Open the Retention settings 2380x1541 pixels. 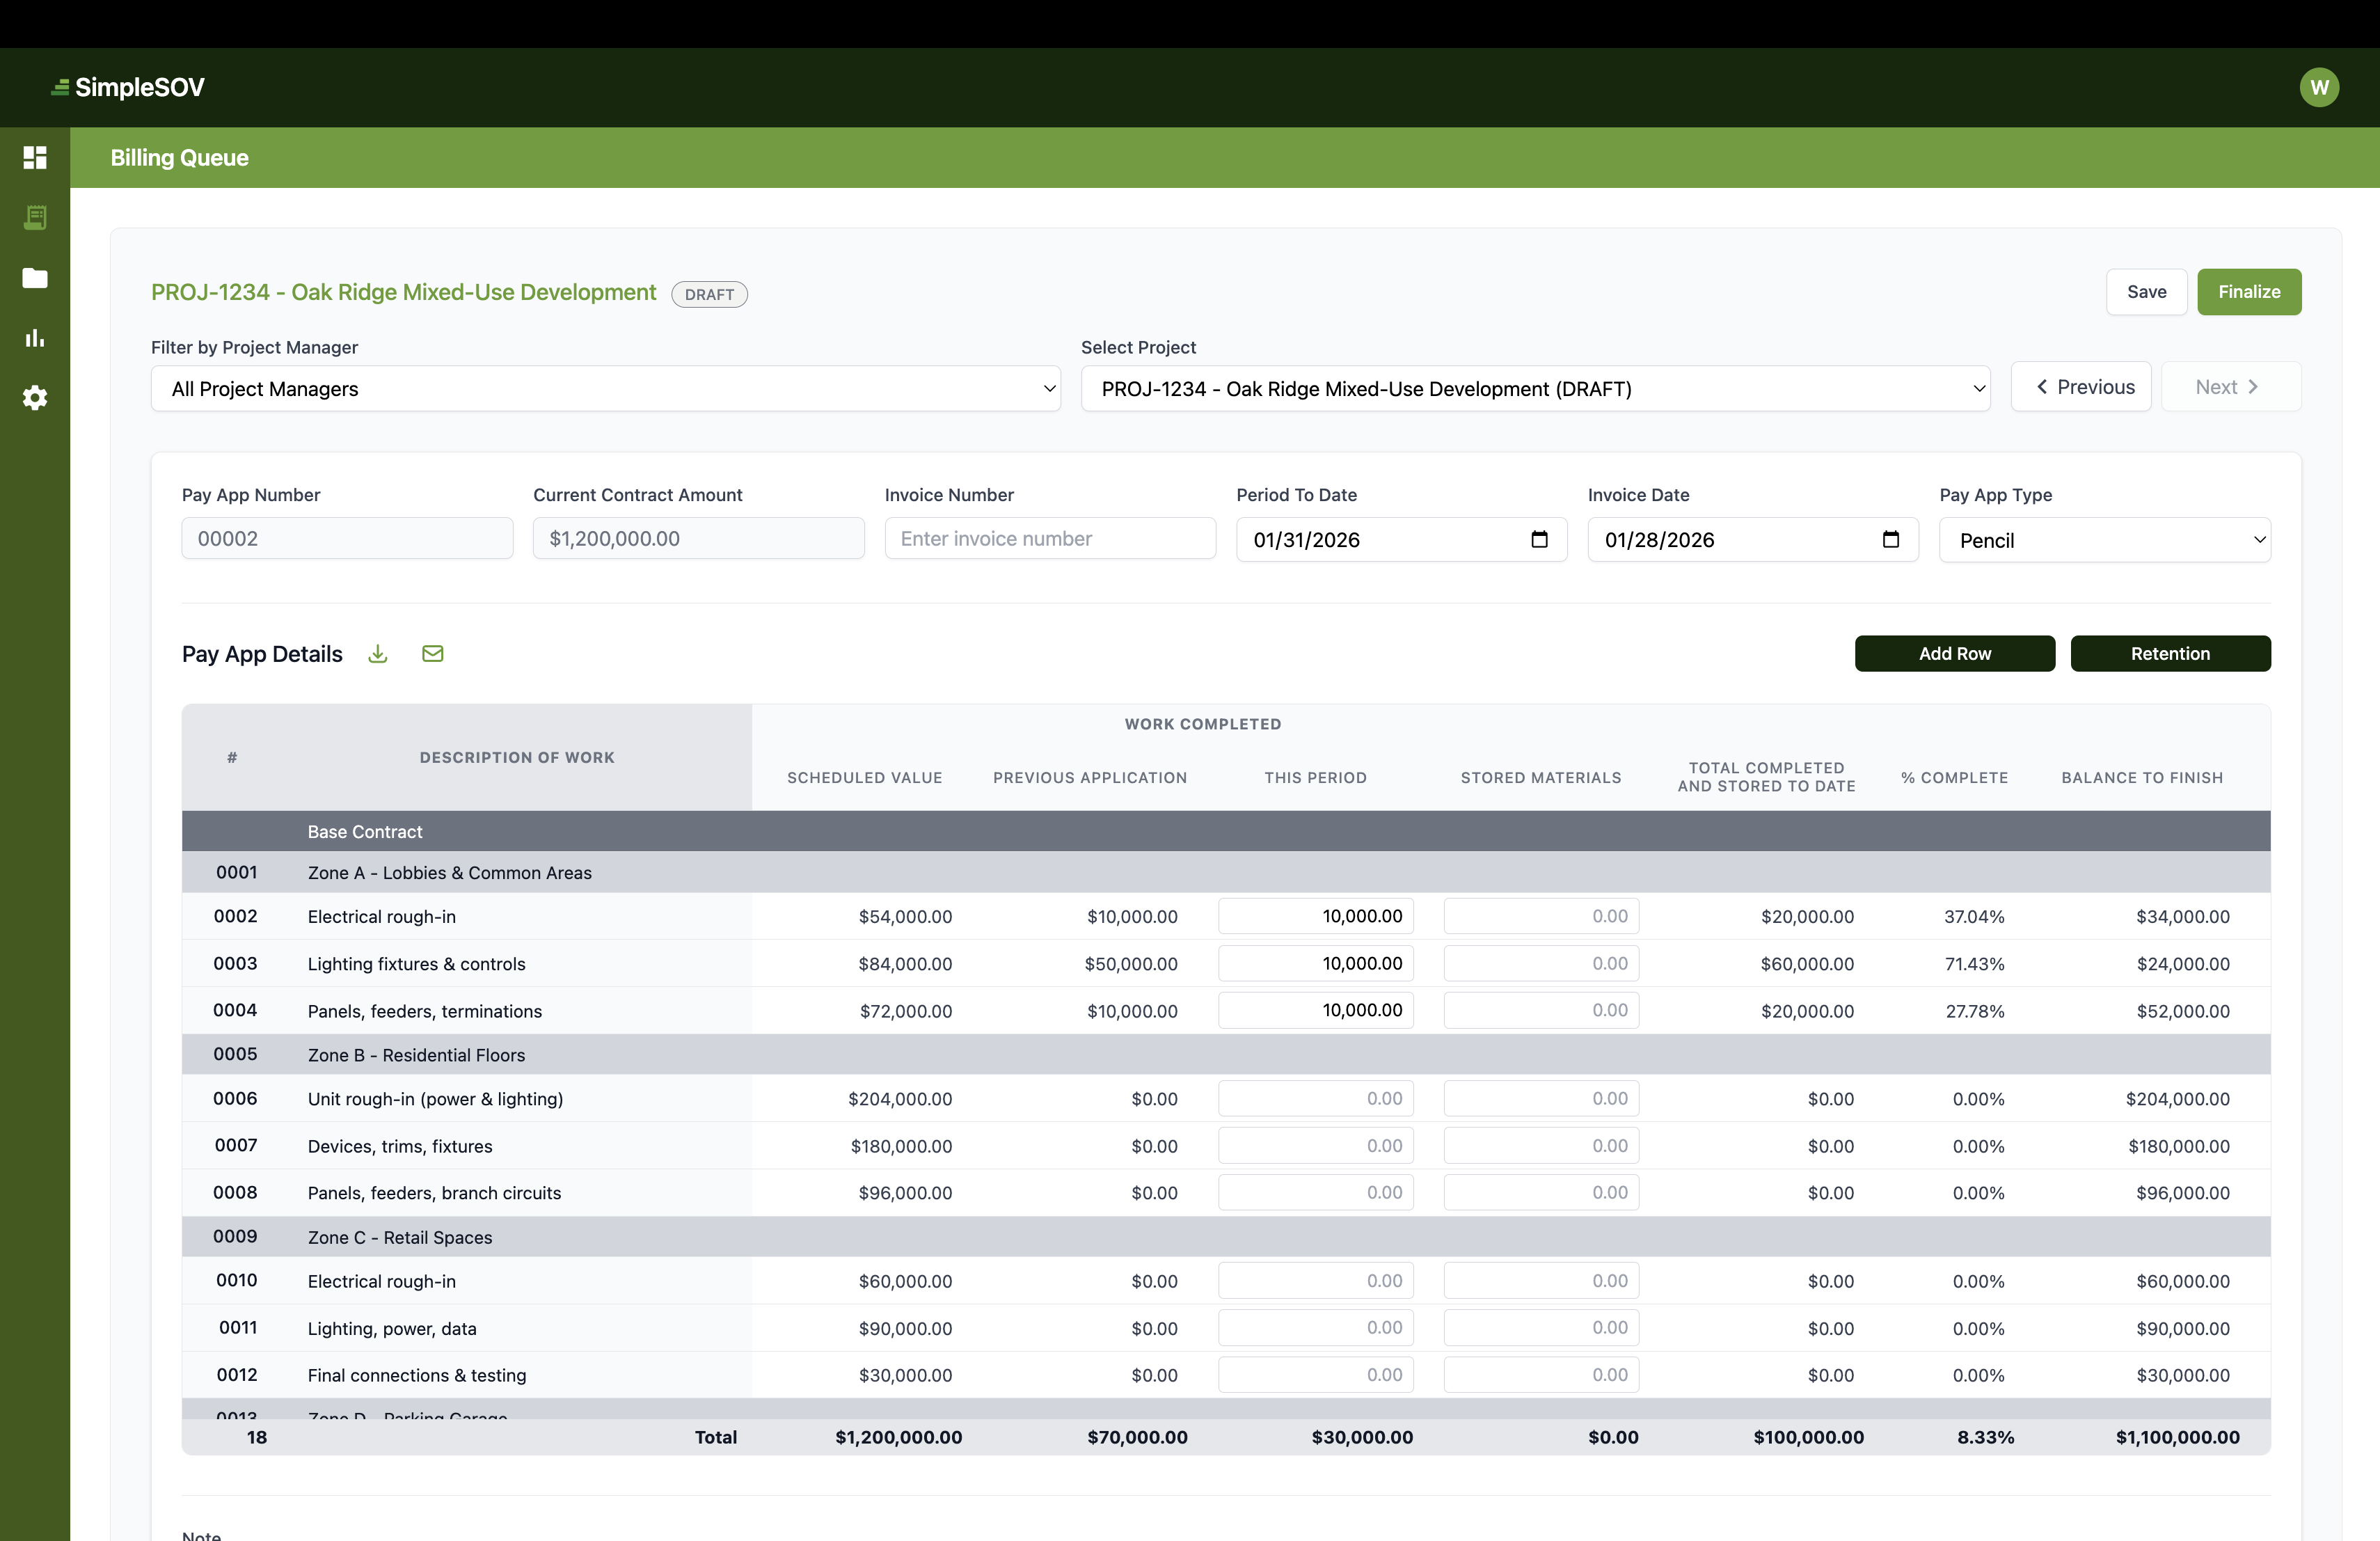(2171, 653)
